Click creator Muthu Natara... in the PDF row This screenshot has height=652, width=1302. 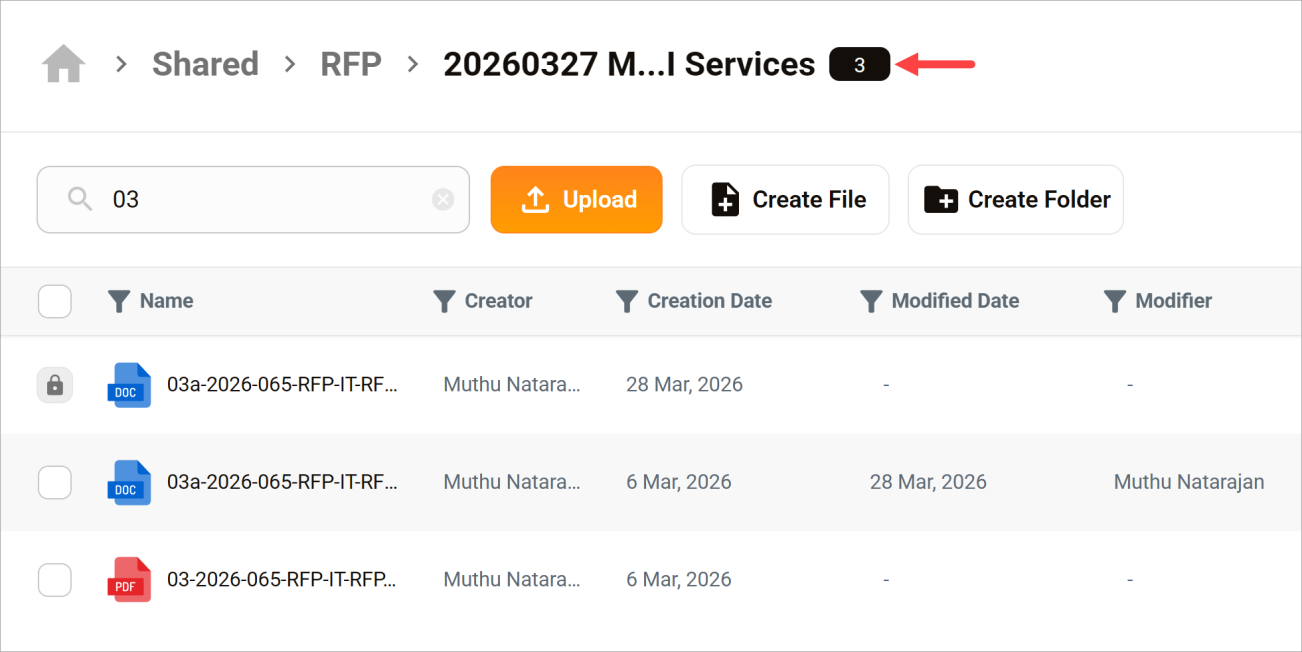click(512, 580)
